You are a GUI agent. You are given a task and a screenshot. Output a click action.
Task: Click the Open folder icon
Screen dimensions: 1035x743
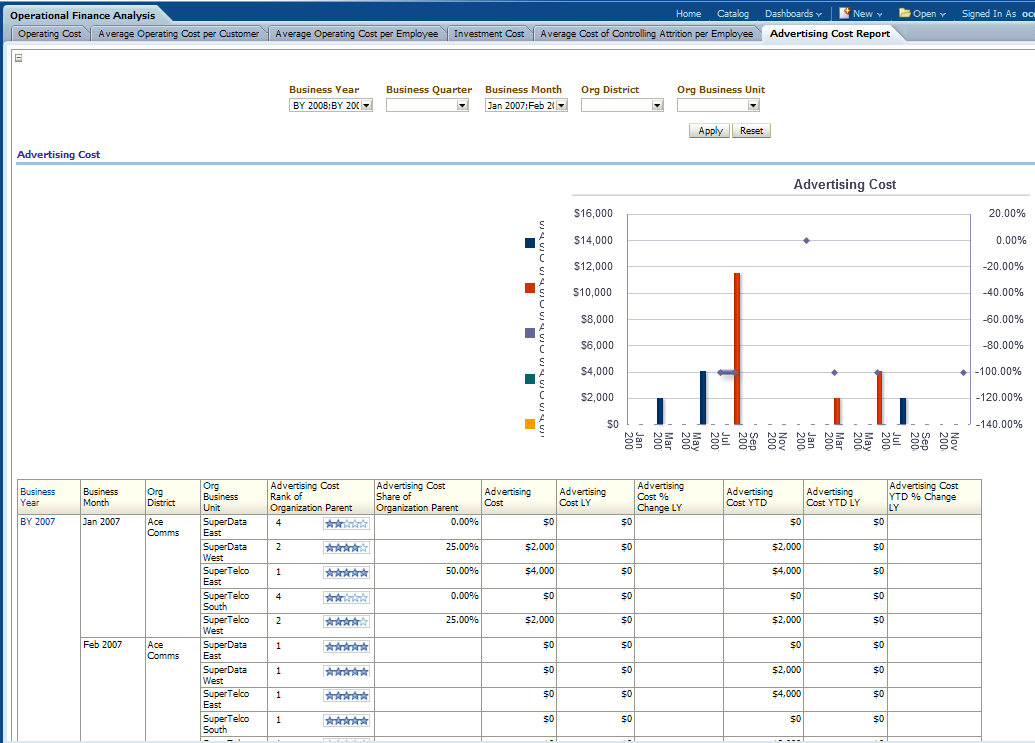point(904,13)
